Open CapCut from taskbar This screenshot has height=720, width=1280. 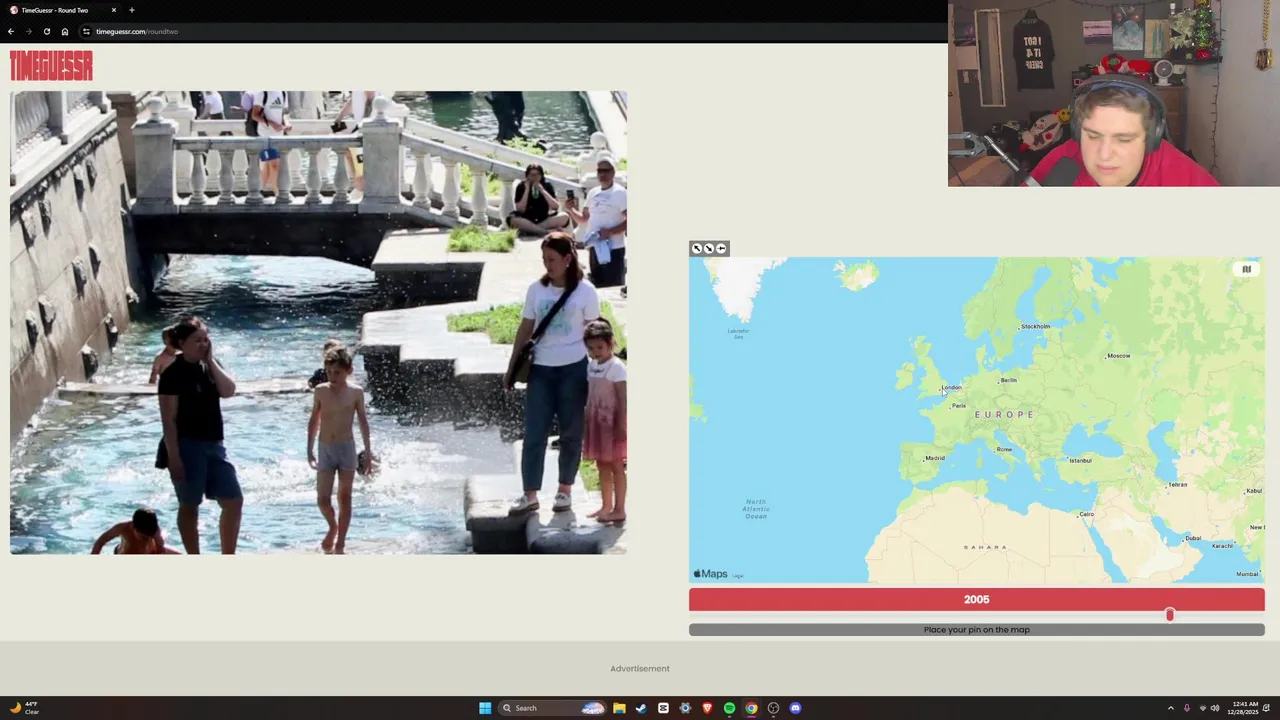click(663, 708)
